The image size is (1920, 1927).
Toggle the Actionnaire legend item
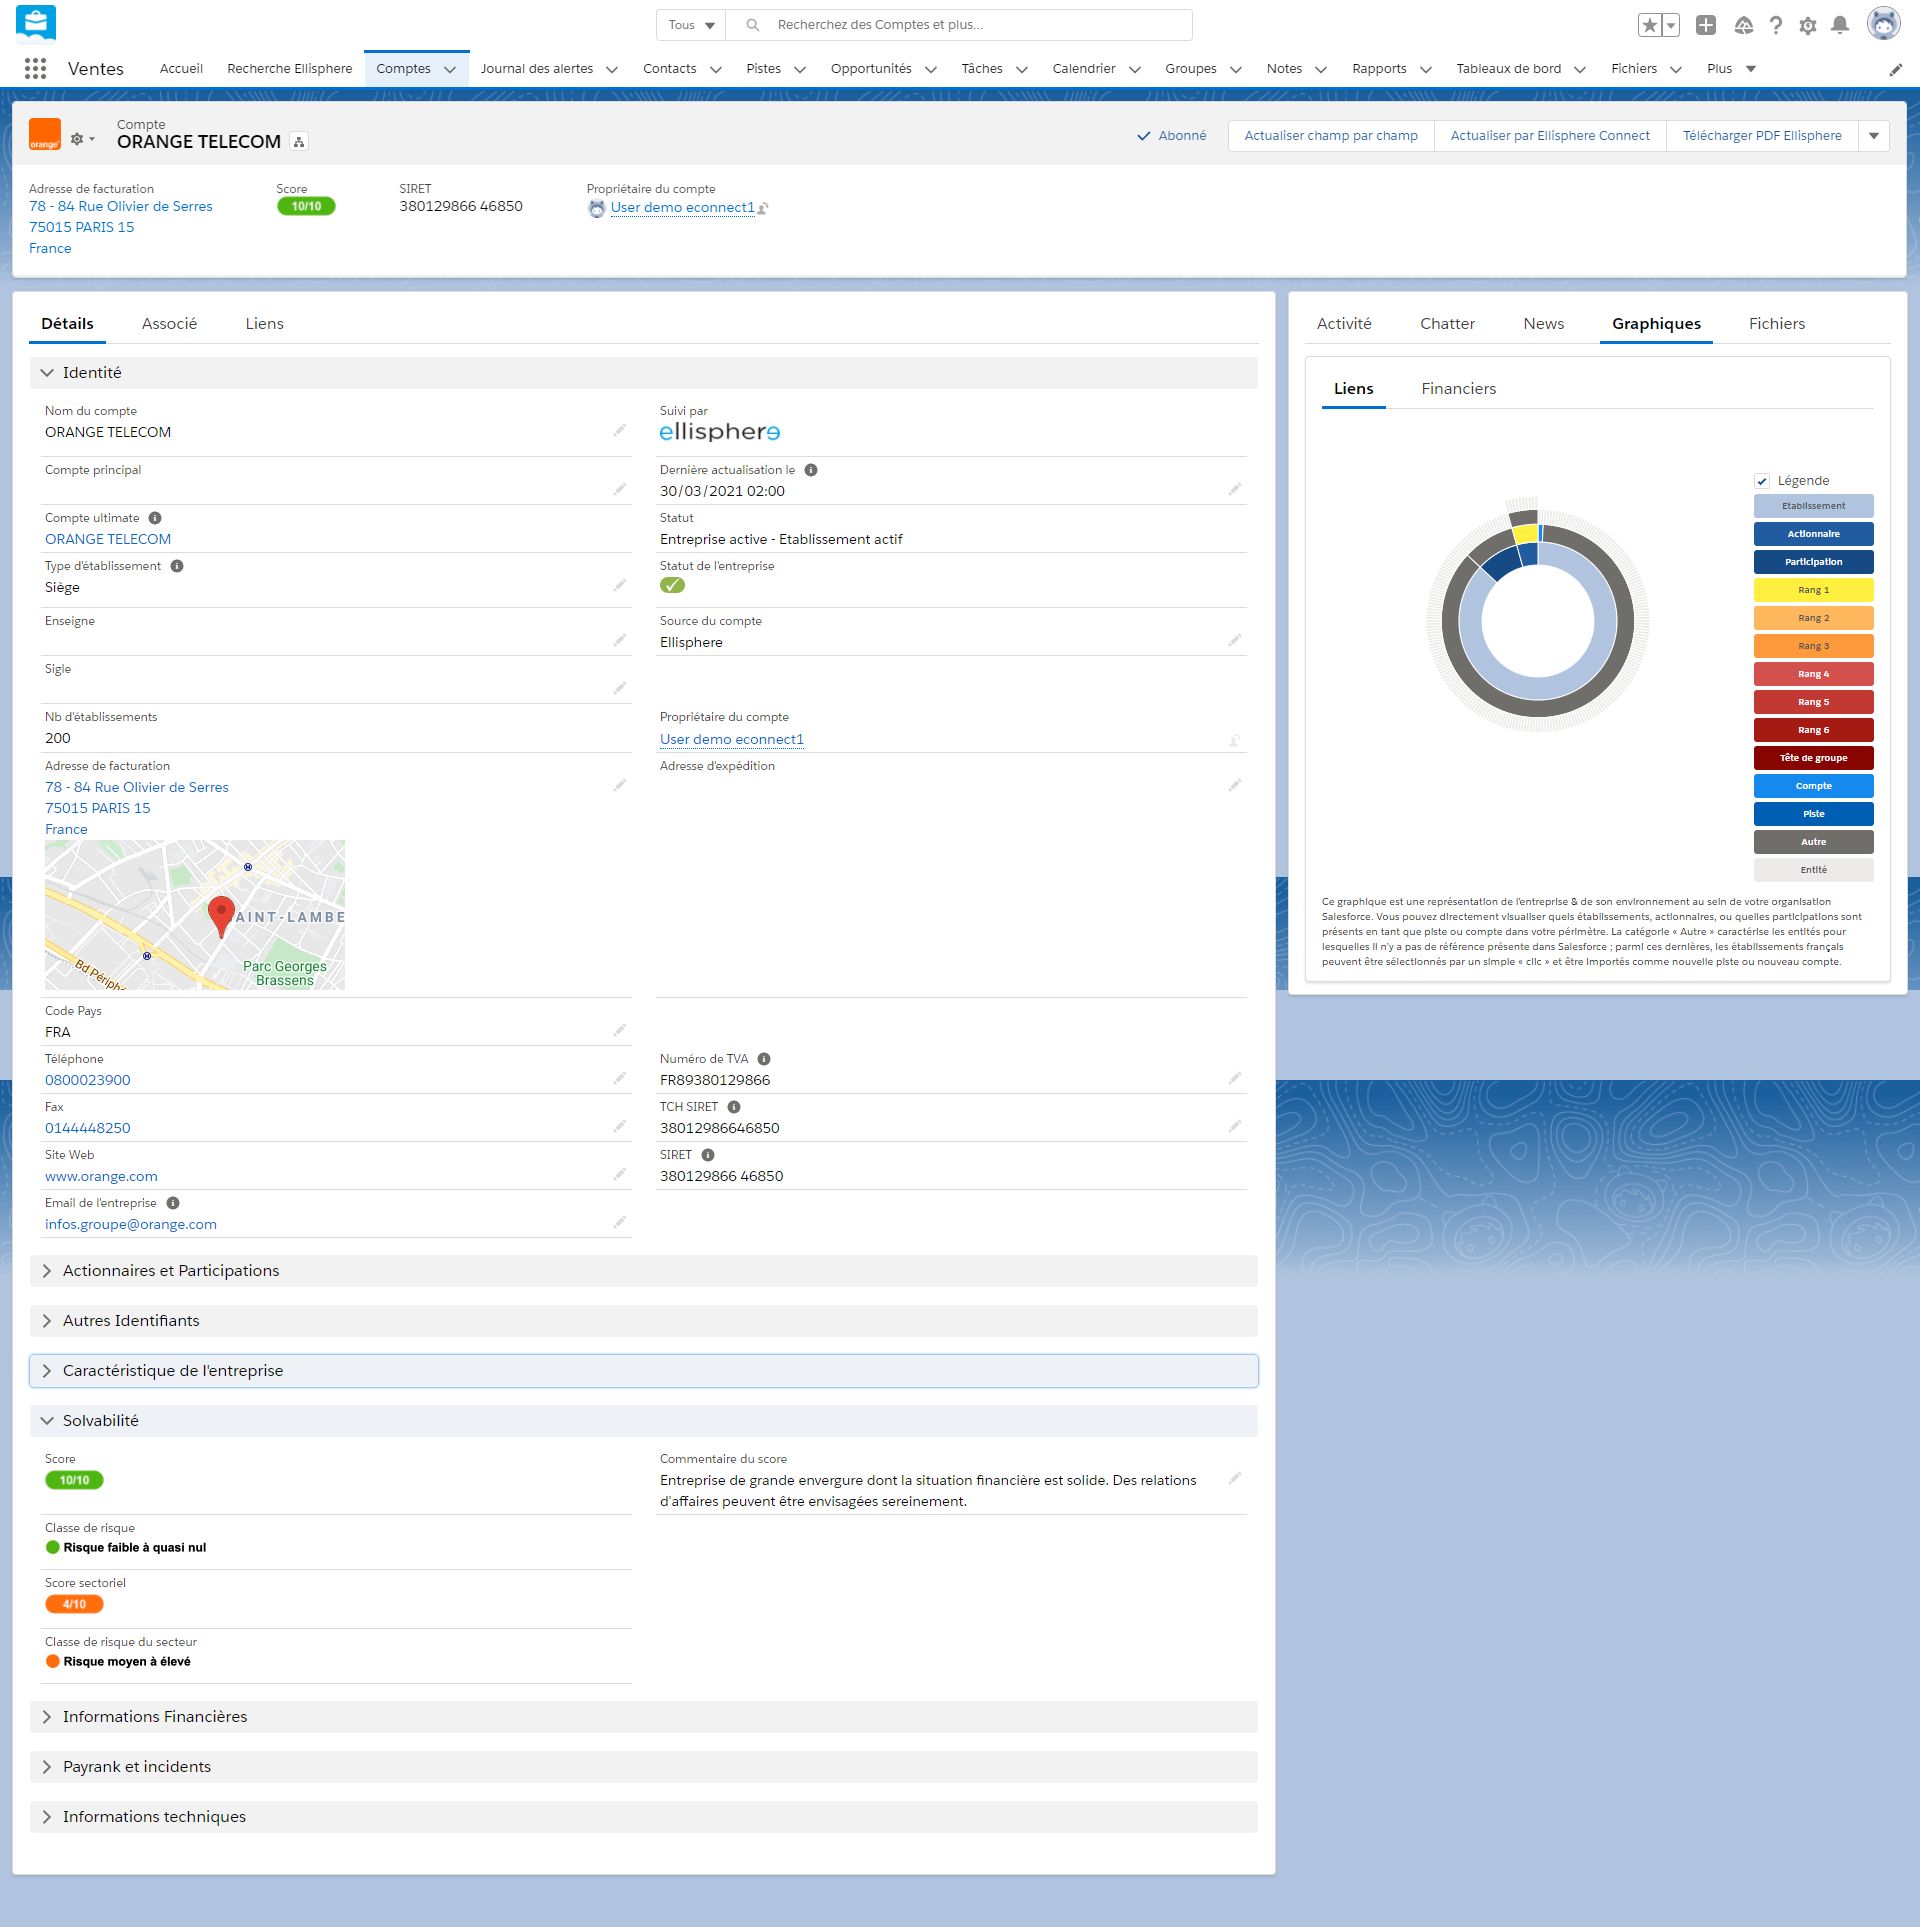tap(1813, 534)
